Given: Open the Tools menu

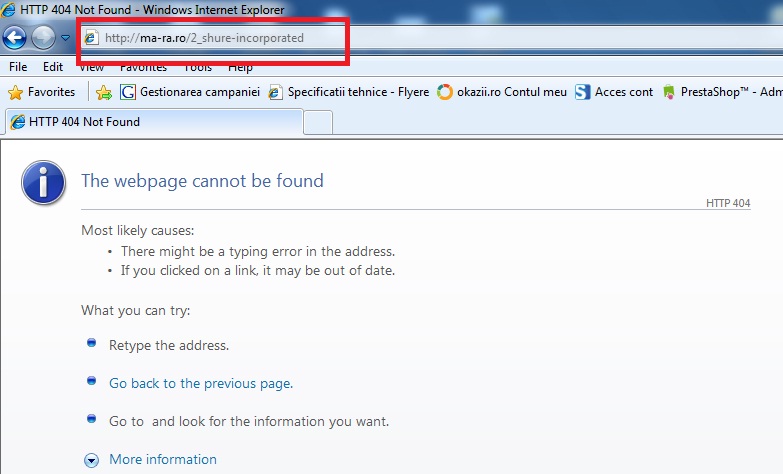Looking at the screenshot, I should 198,68.
